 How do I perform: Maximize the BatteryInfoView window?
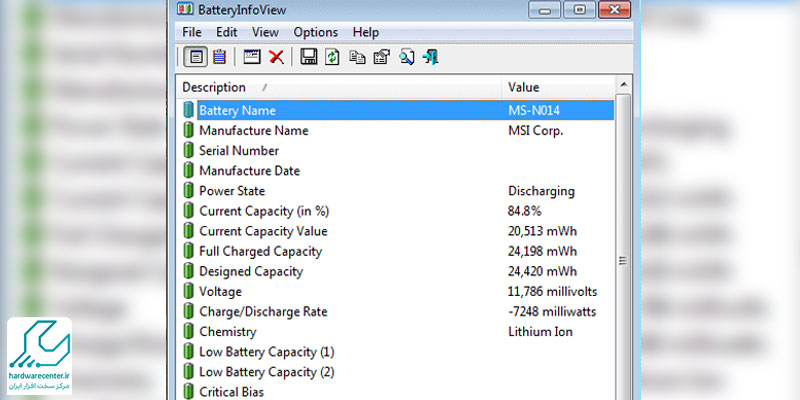(579, 10)
